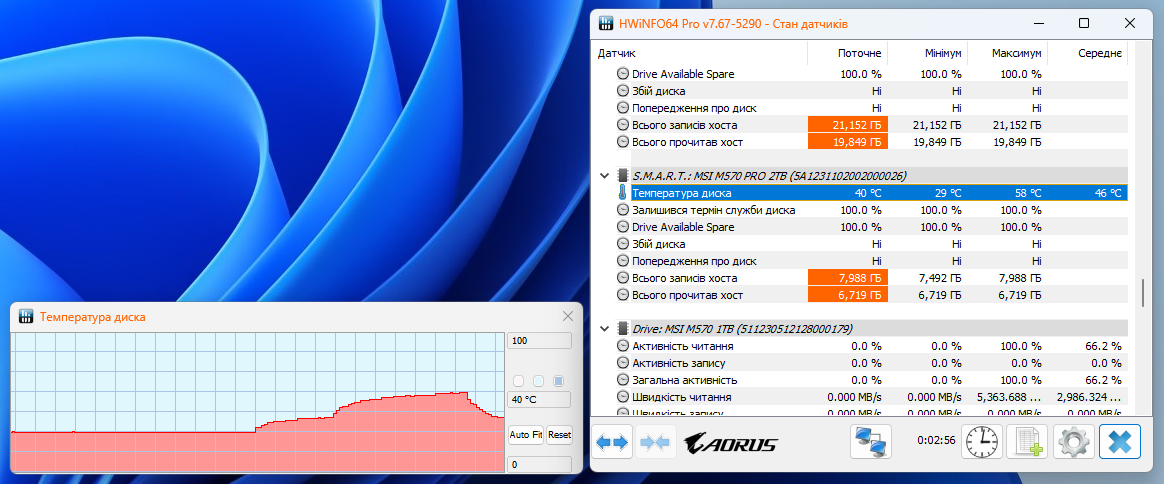Click the expand sensor columns arrows button
This screenshot has width=1164, height=484.
pos(612,442)
